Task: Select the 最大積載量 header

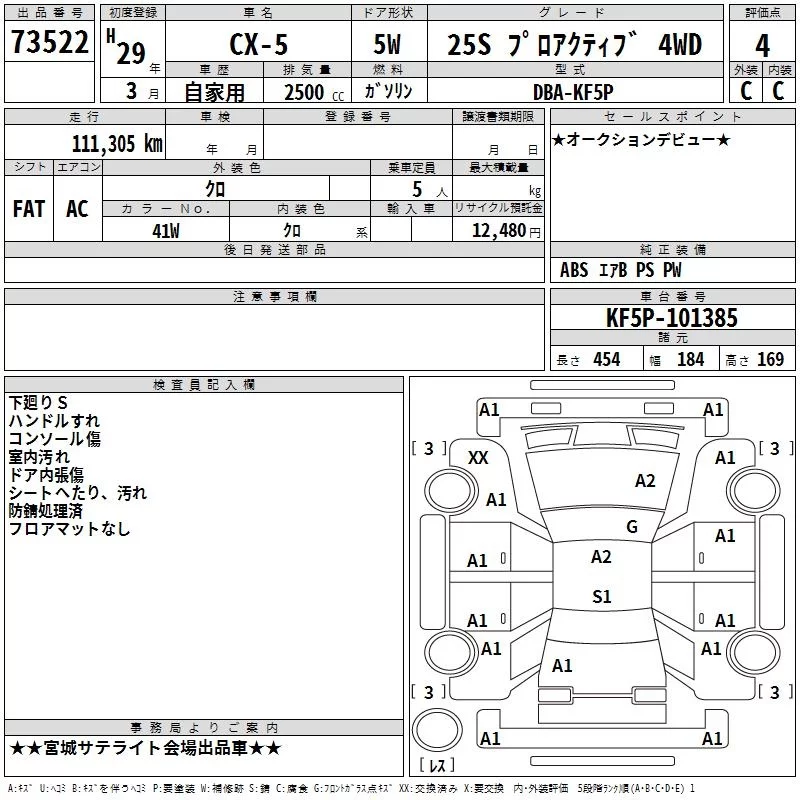Action: [x=498, y=167]
